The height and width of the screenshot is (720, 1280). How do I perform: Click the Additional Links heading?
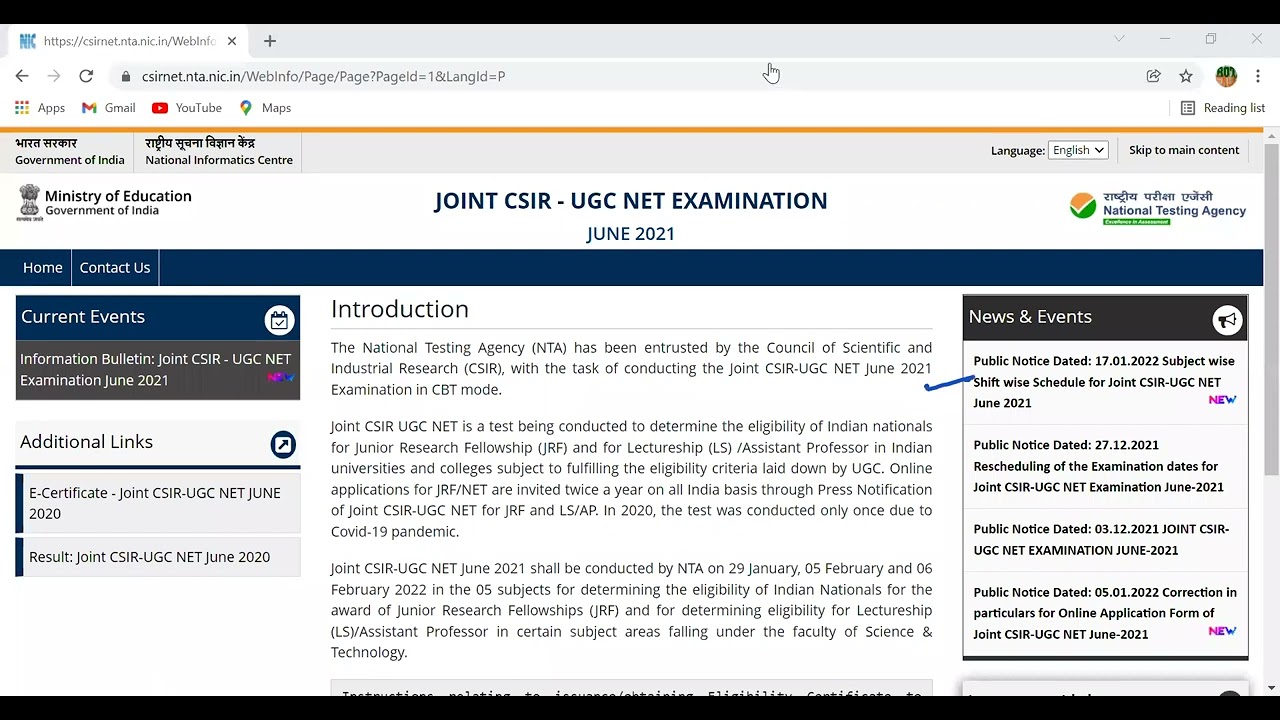point(86,442)
